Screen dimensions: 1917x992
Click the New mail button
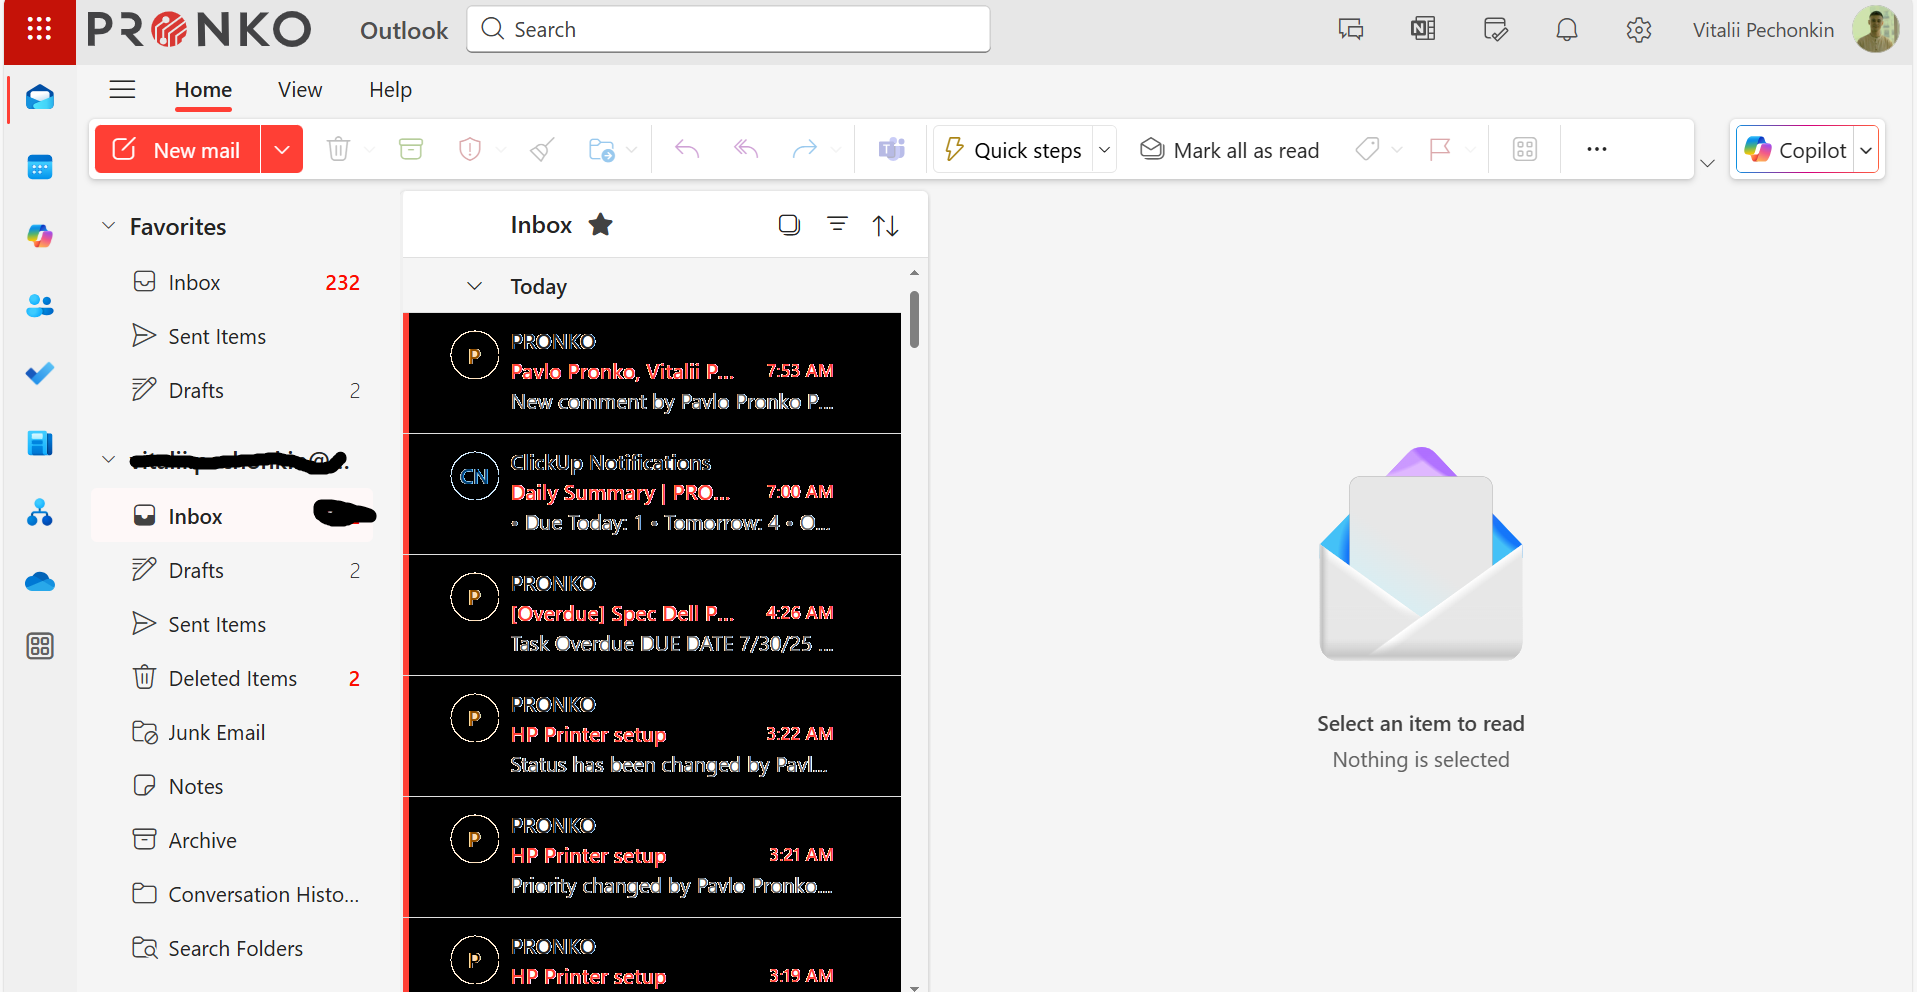(177, 150)
